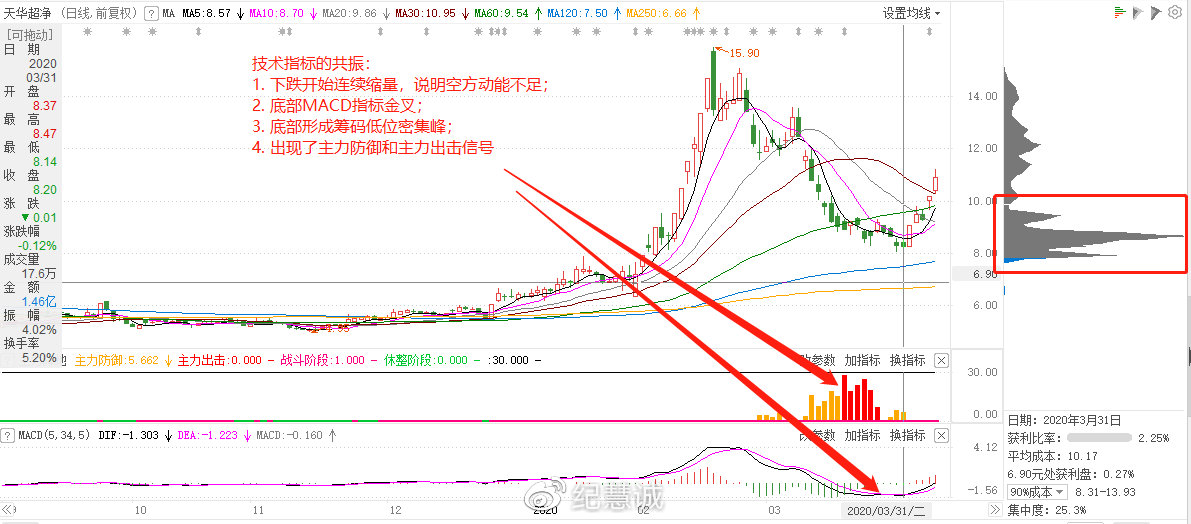Close the MACD indicator panel
The image size is (1191, 524).
(941, 436)
